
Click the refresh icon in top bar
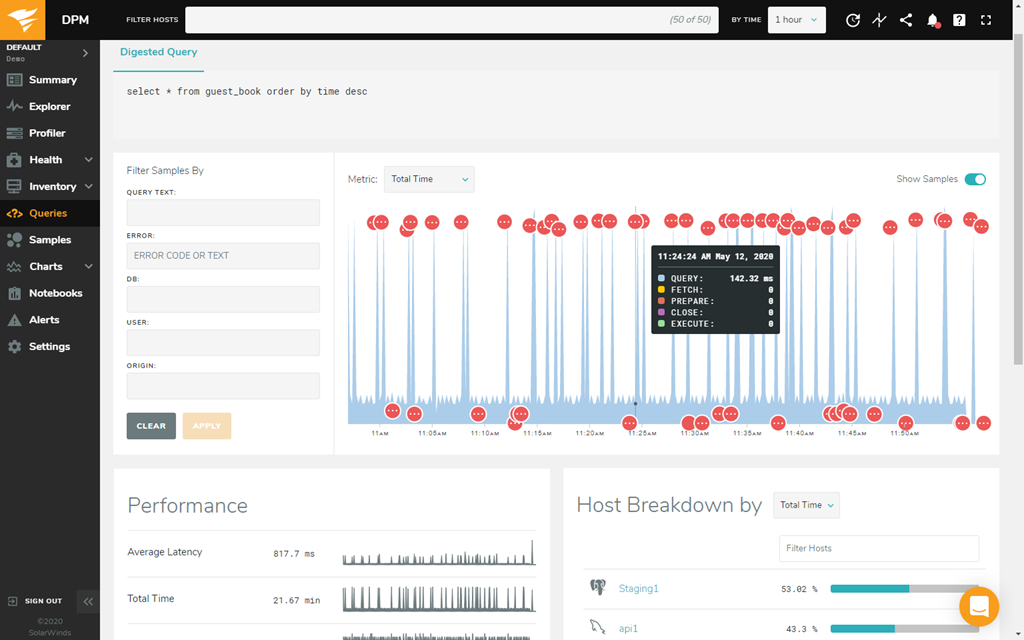pyautogui.click(x=853, y=20)
